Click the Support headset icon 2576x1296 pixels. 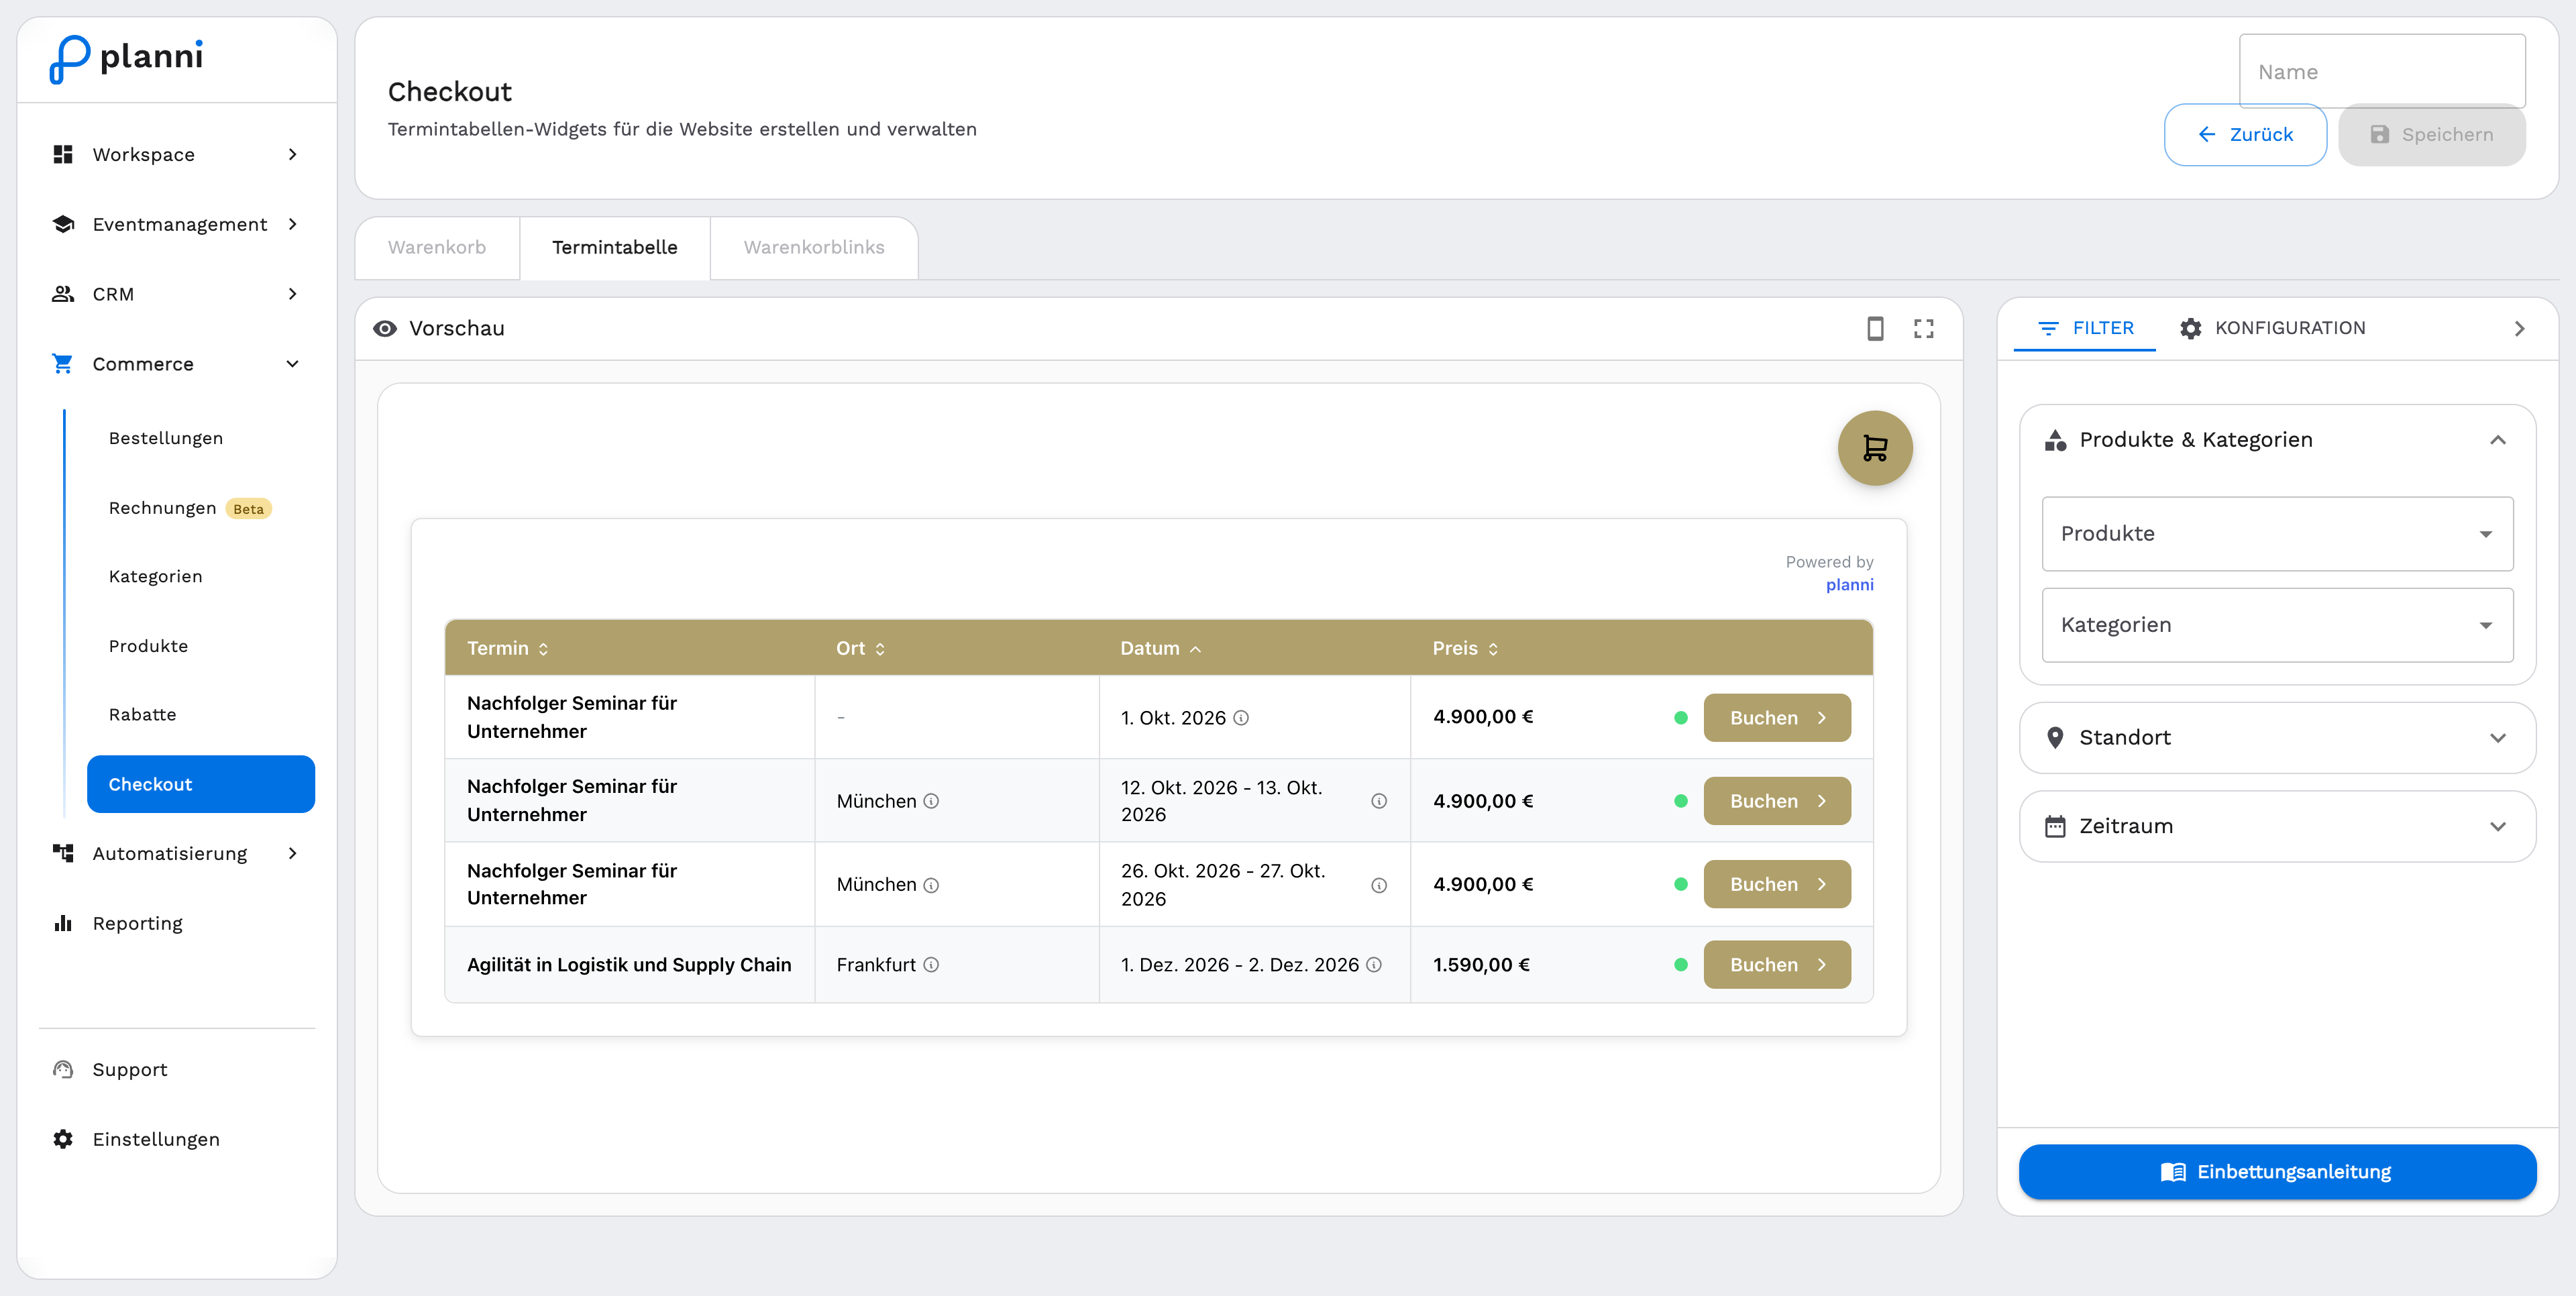tap(63, 1069)
